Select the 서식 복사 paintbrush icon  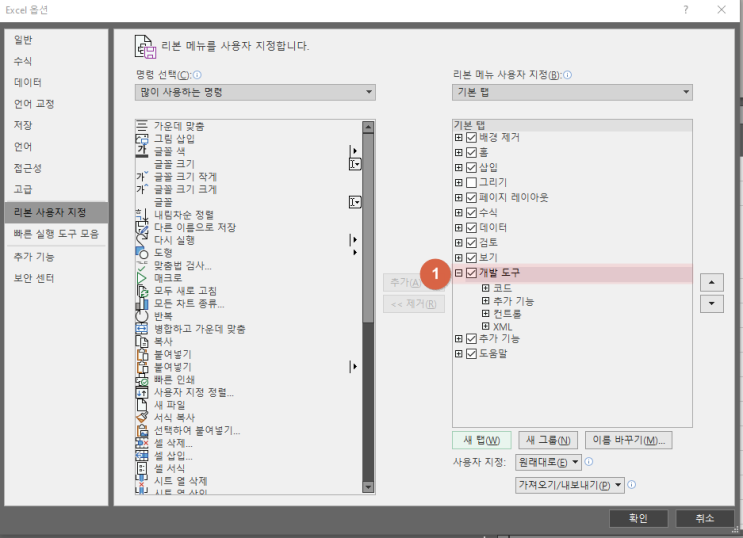(142, 418)
